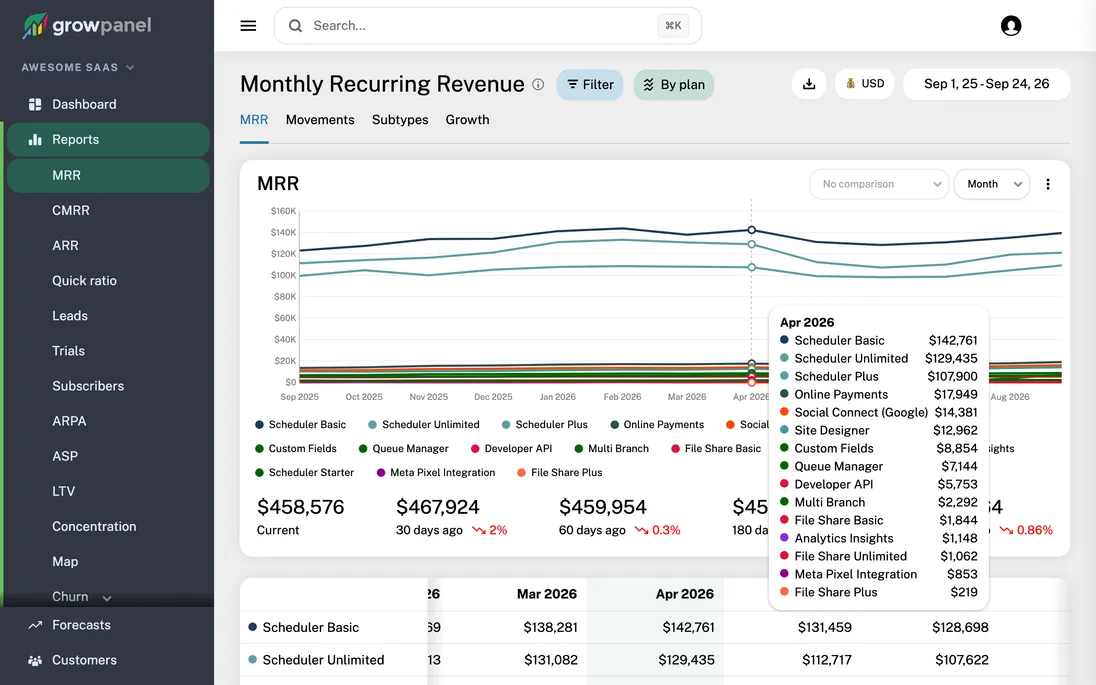1096x685 pixels.
Task: Click the Mar 2026 table column header
Action: pyautogui.click(x=547, y=594)
